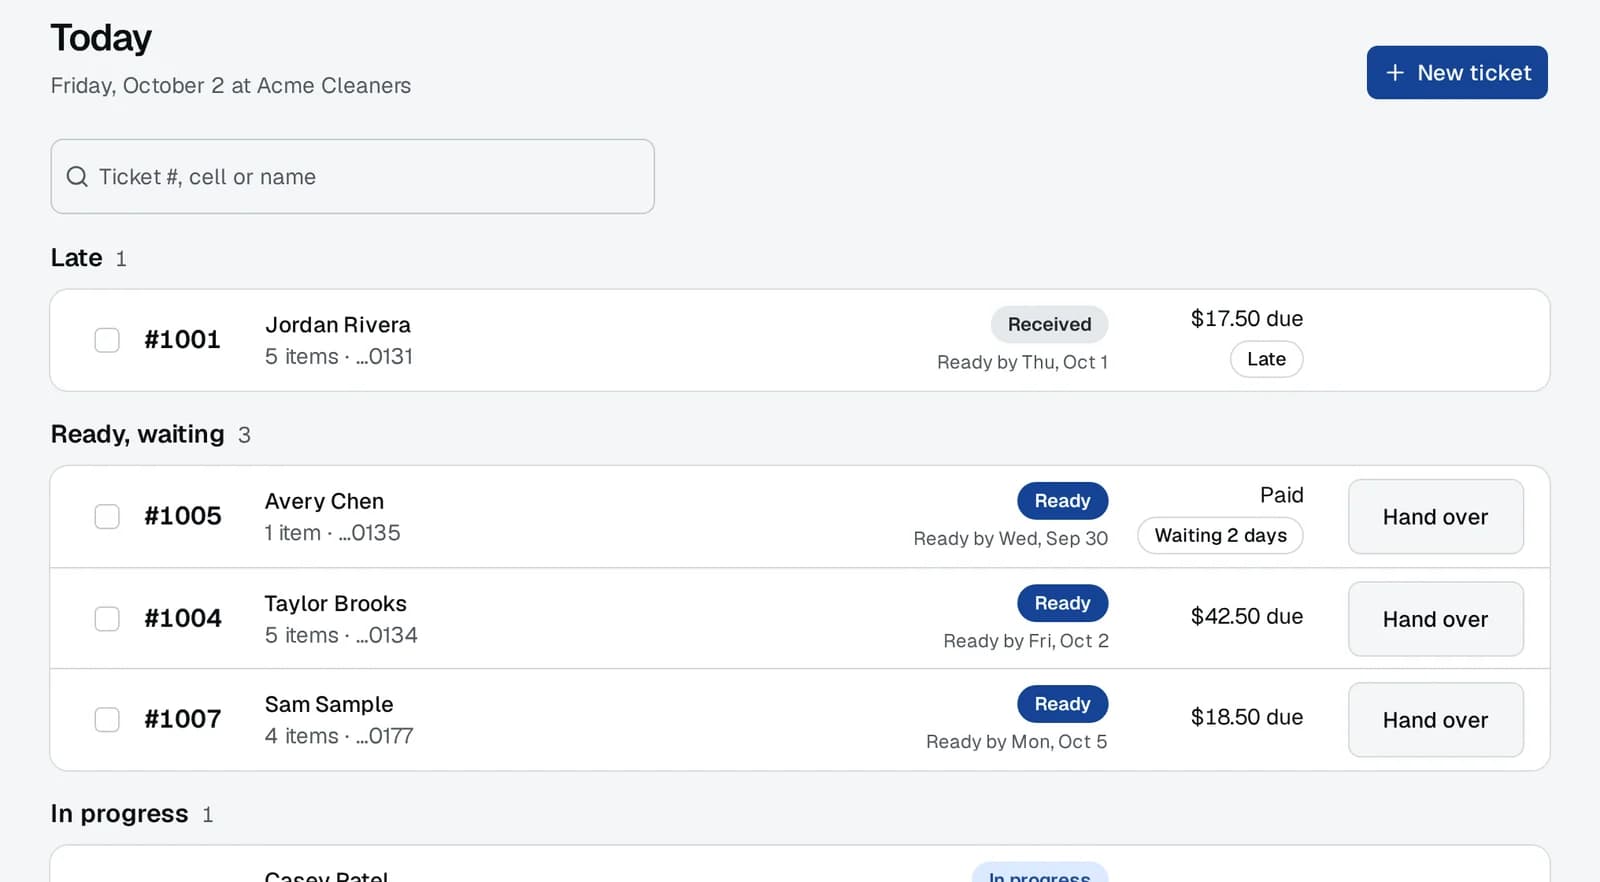Hand over Avery Chen's ticket

pyautogui.click(x=1436, y=517)
